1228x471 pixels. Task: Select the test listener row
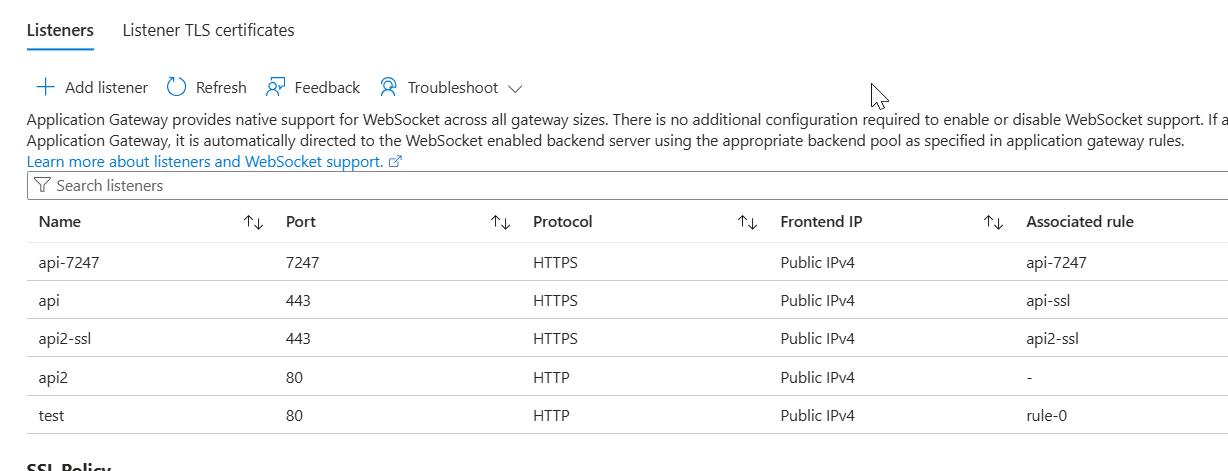(52, 415)
